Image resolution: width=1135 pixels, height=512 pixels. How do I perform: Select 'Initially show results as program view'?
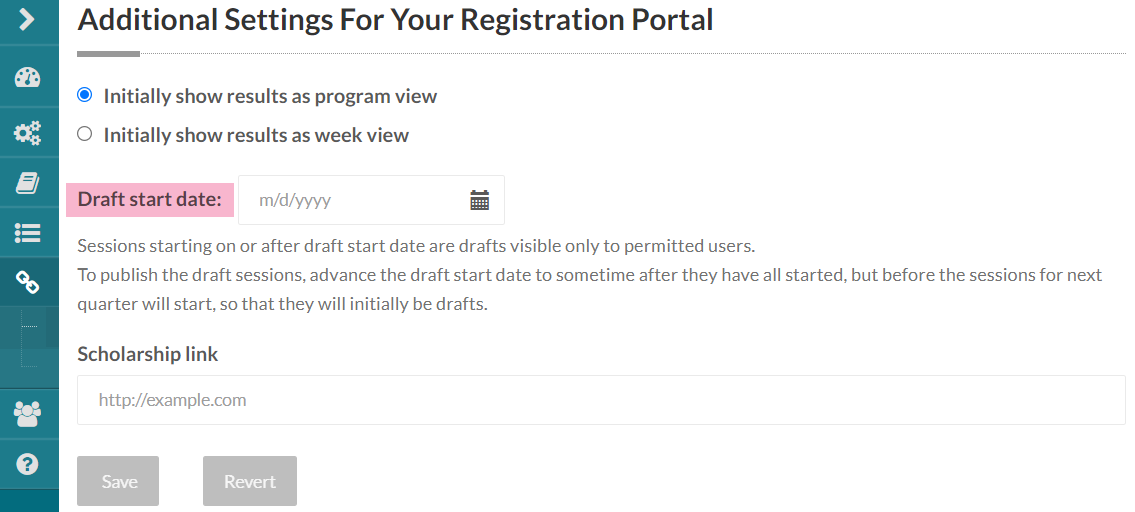(85, 95)
